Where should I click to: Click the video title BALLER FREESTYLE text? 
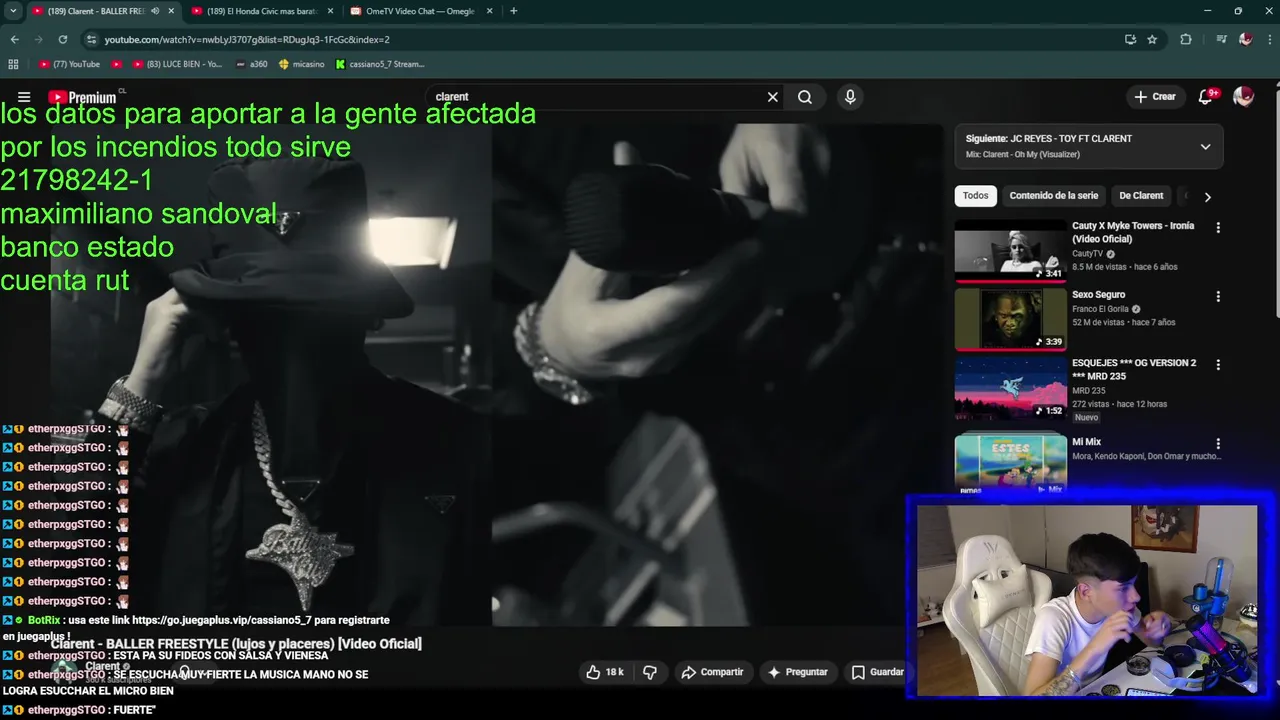pos(237,644)
